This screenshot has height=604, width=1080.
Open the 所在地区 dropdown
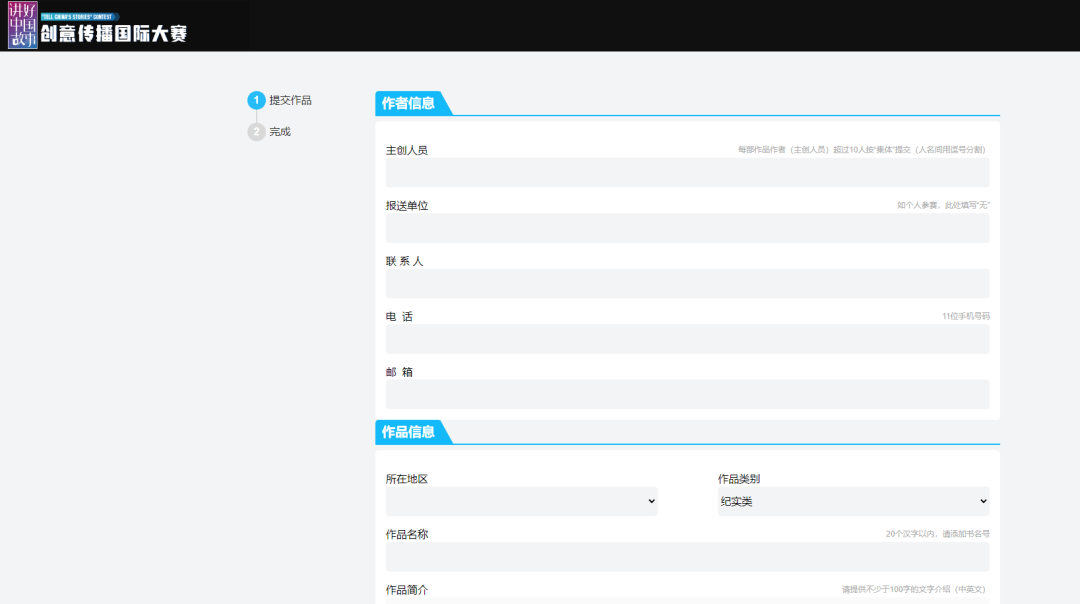tap(521, 502)
